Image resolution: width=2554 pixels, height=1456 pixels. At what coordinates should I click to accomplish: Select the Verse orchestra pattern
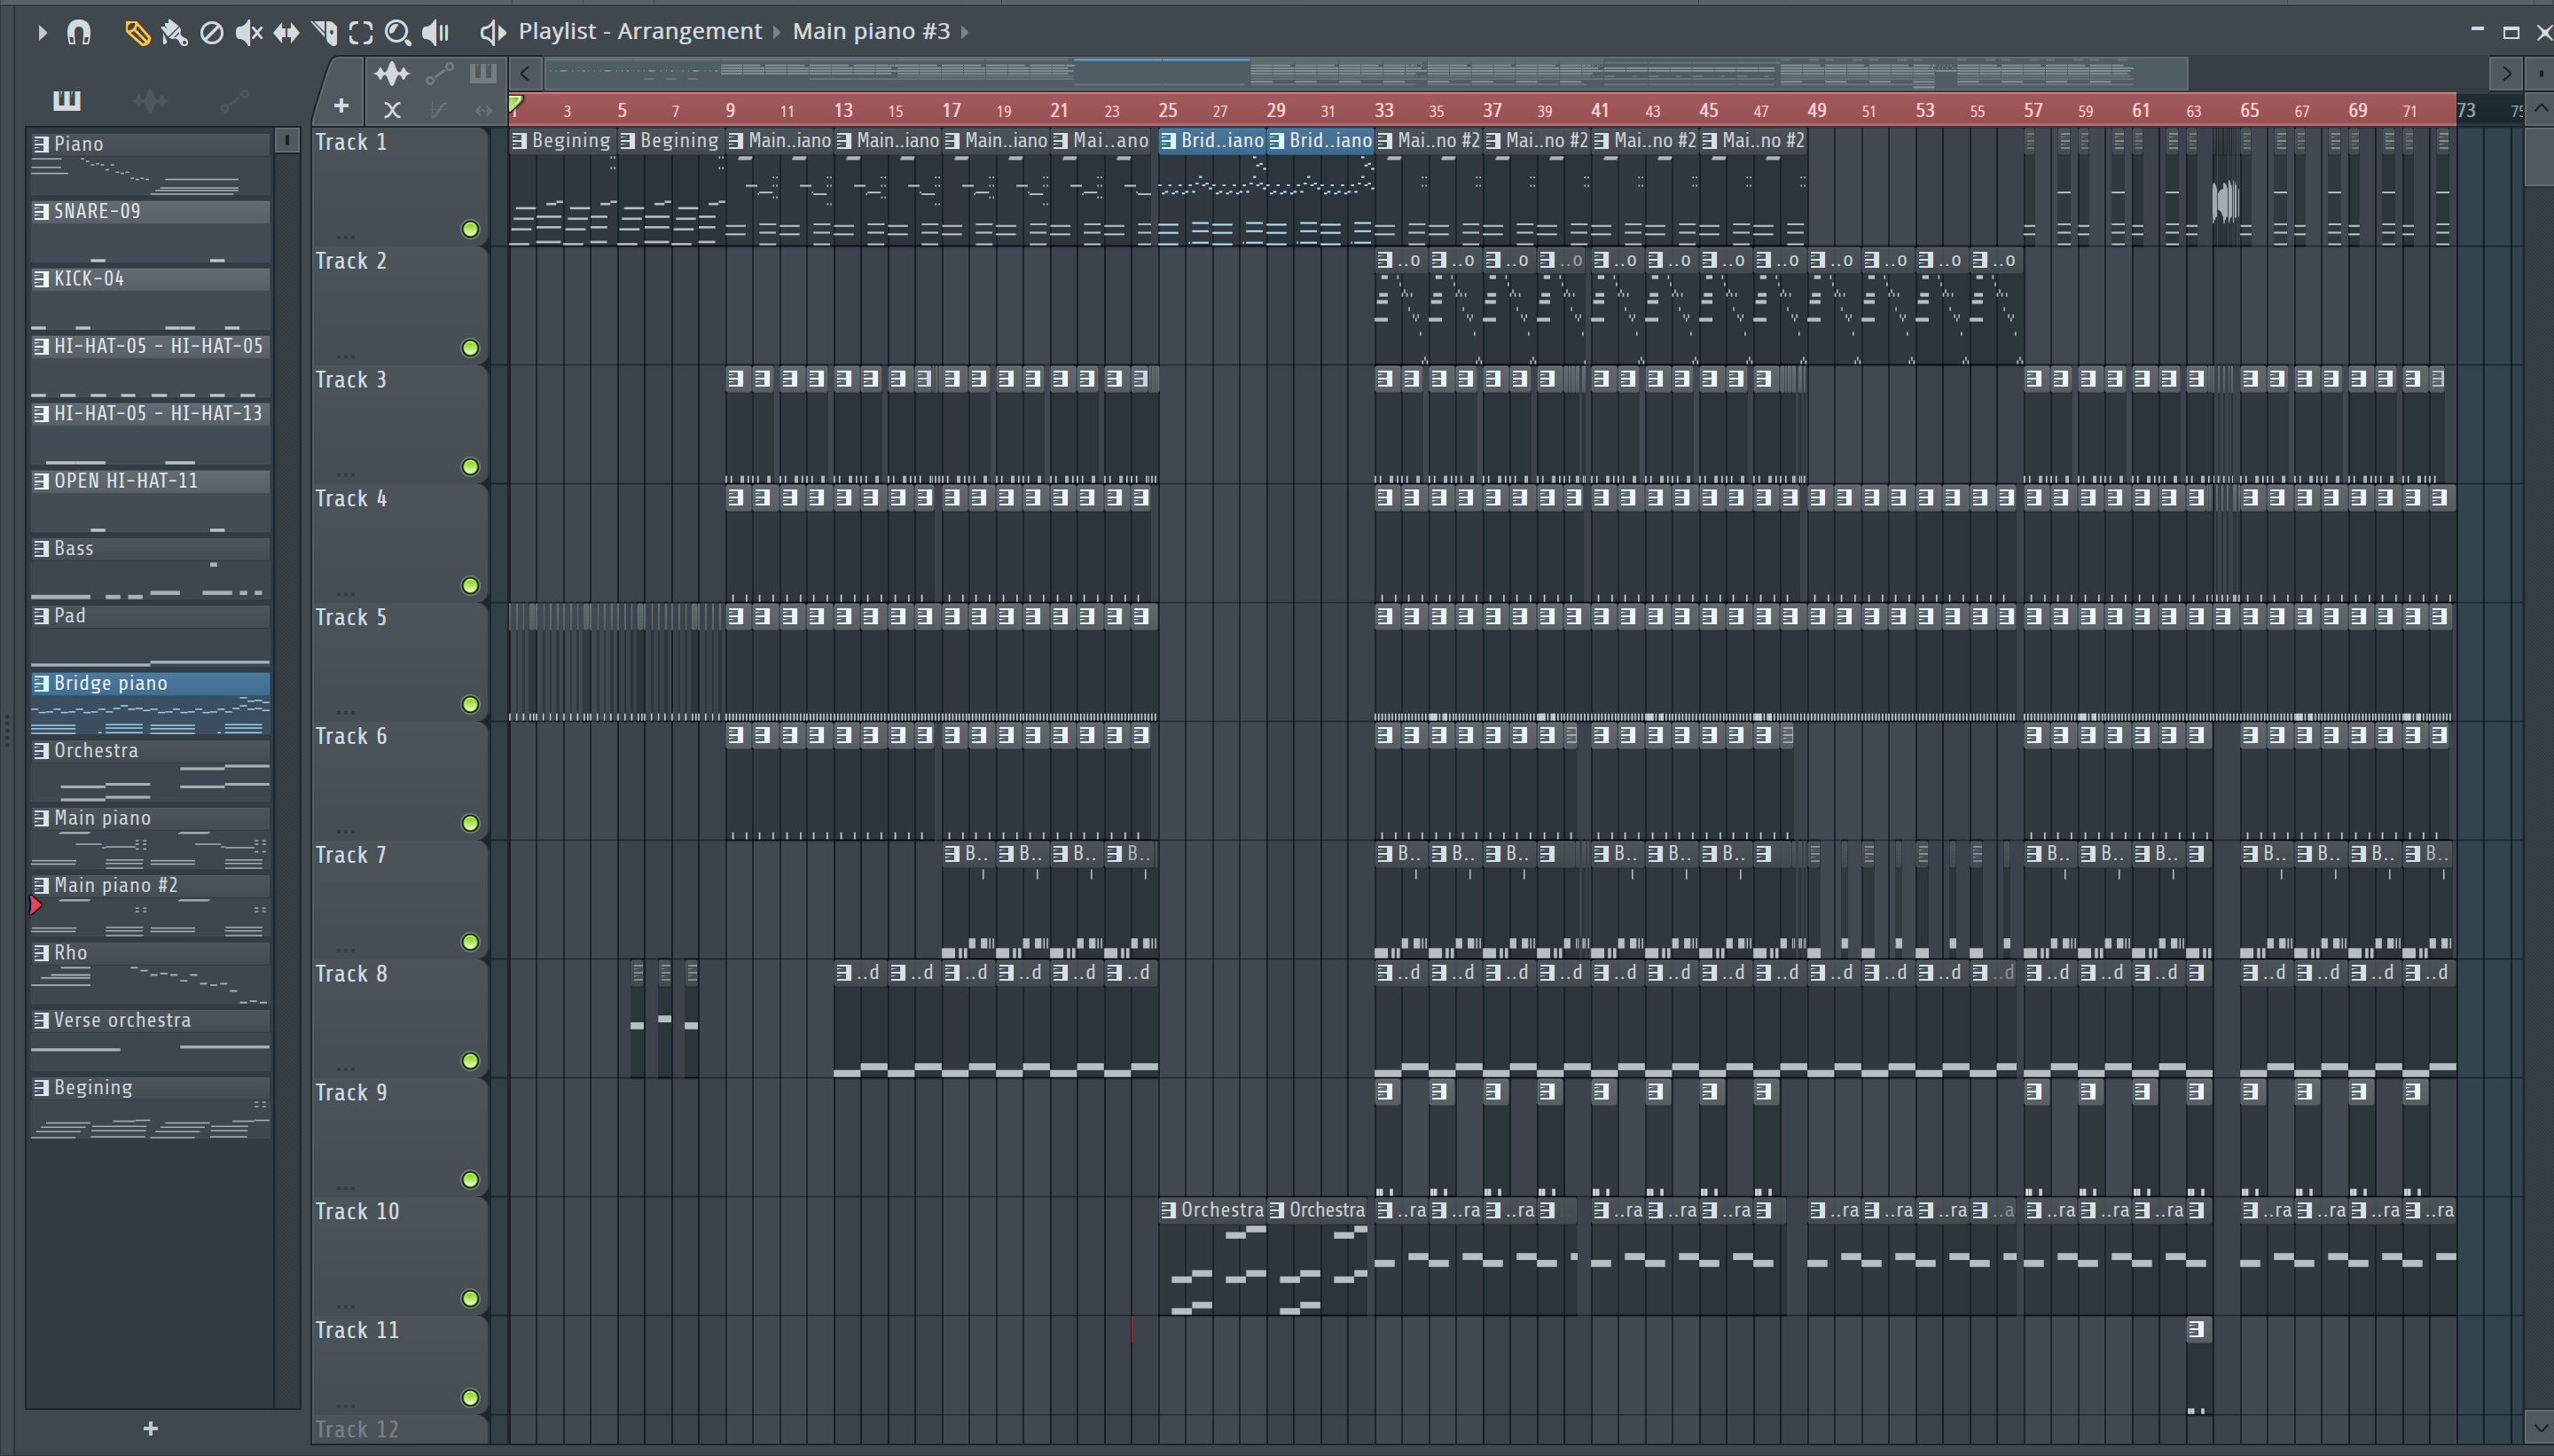(x=150, y=1040)
